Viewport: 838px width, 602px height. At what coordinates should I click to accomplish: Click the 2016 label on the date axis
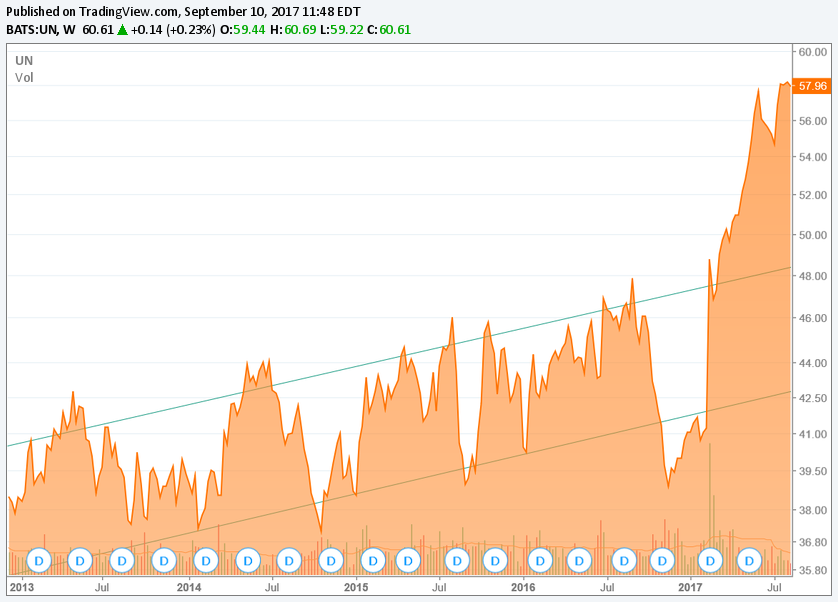(x=523, y=588)
